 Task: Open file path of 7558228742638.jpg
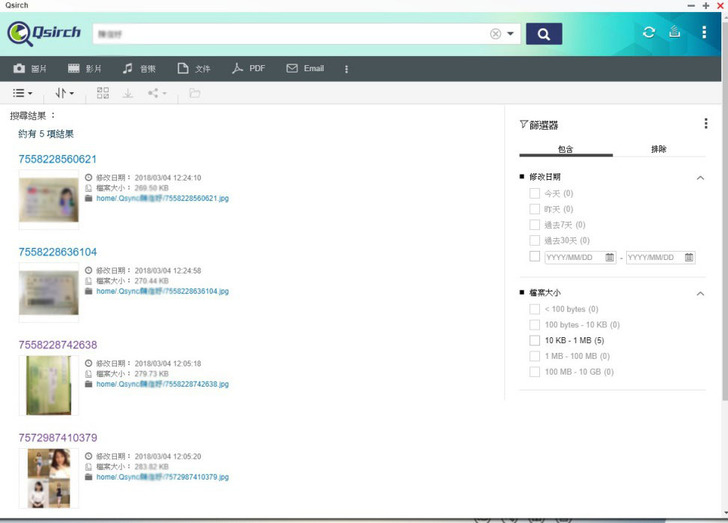pyautogui.click(x=162, y=384)
